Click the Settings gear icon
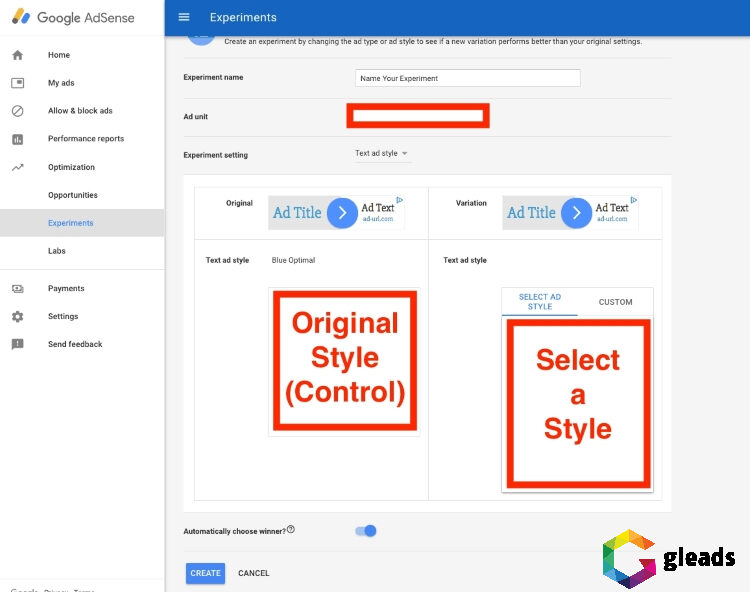Viewport: 750px width, 592px height. [18, 317]
